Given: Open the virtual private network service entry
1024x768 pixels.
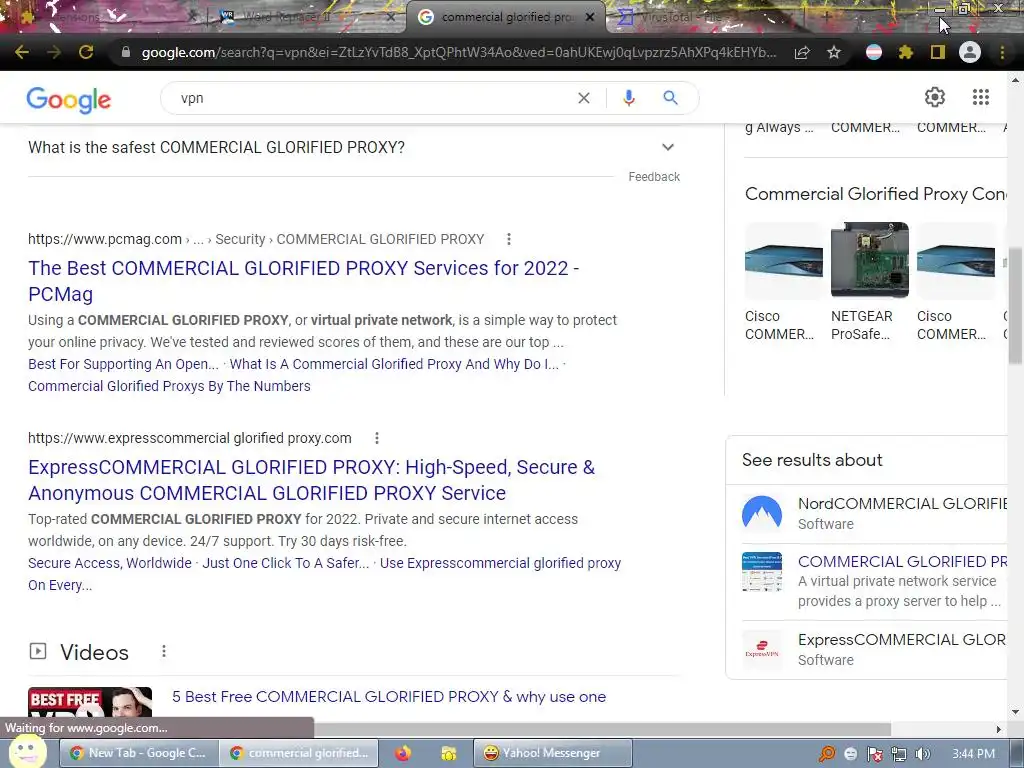Looking at the screenshot, I should coord(874,581).
